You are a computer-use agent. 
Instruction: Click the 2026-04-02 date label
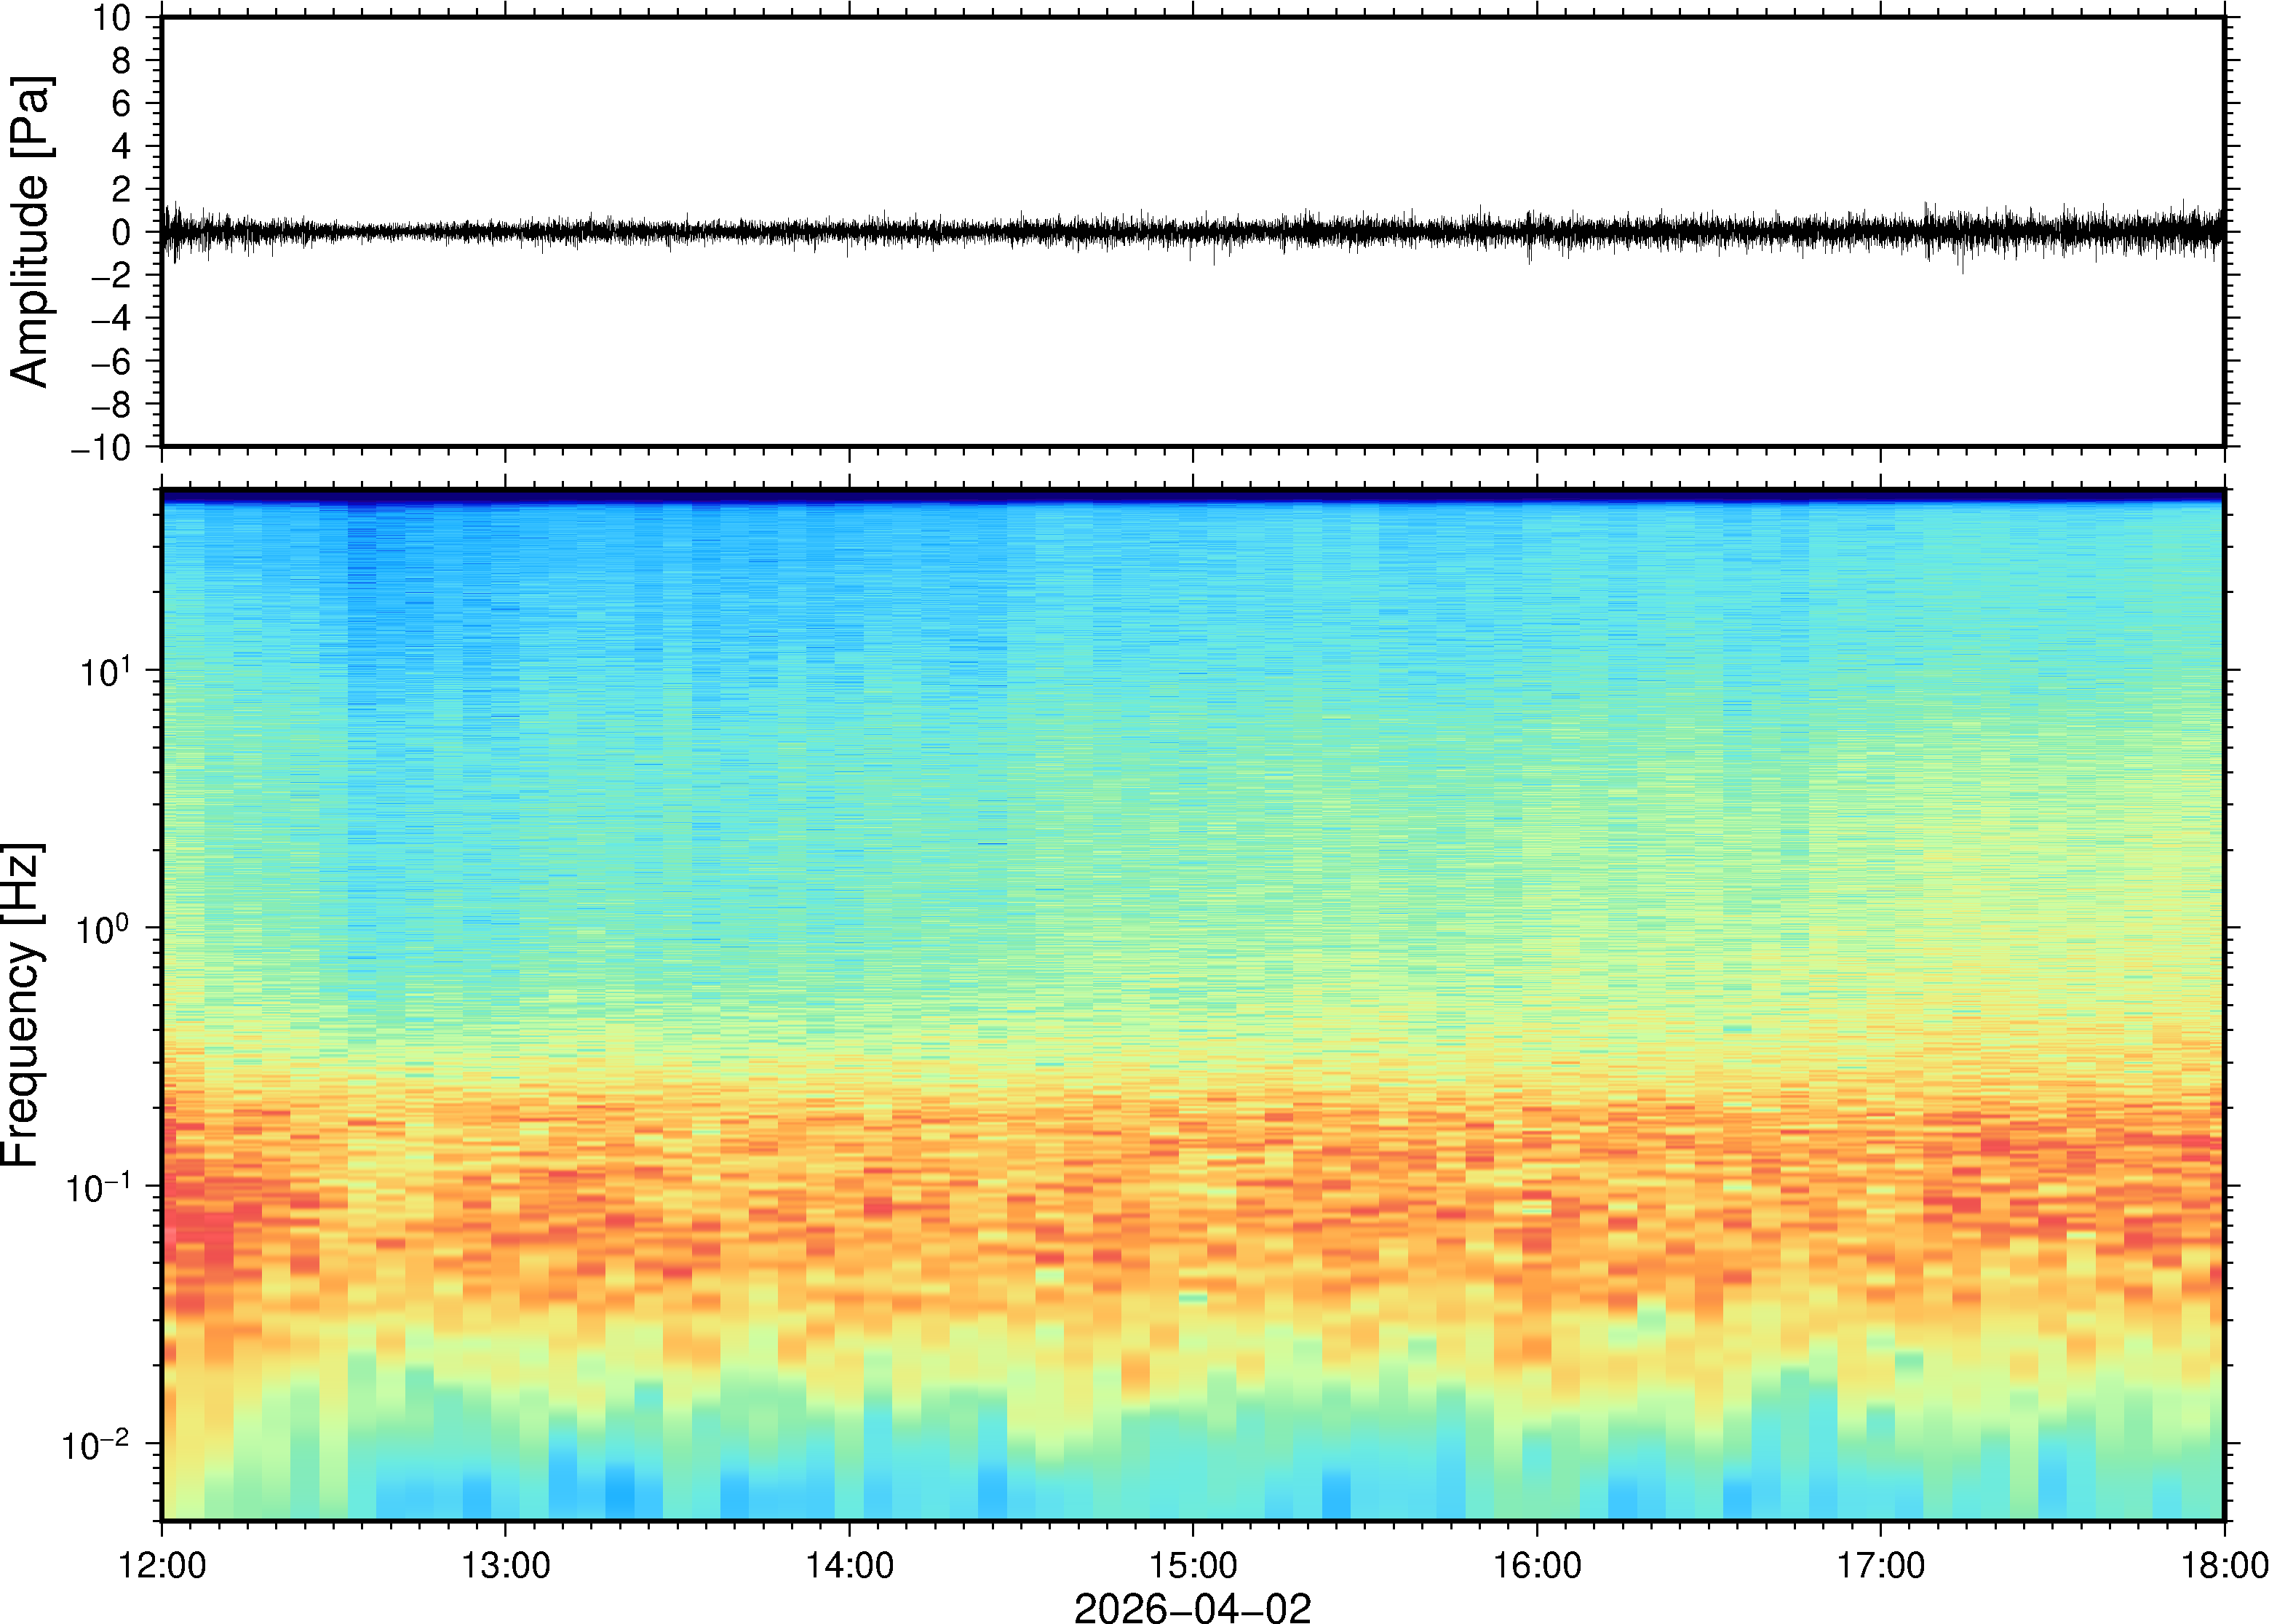click(1192, 1606)
